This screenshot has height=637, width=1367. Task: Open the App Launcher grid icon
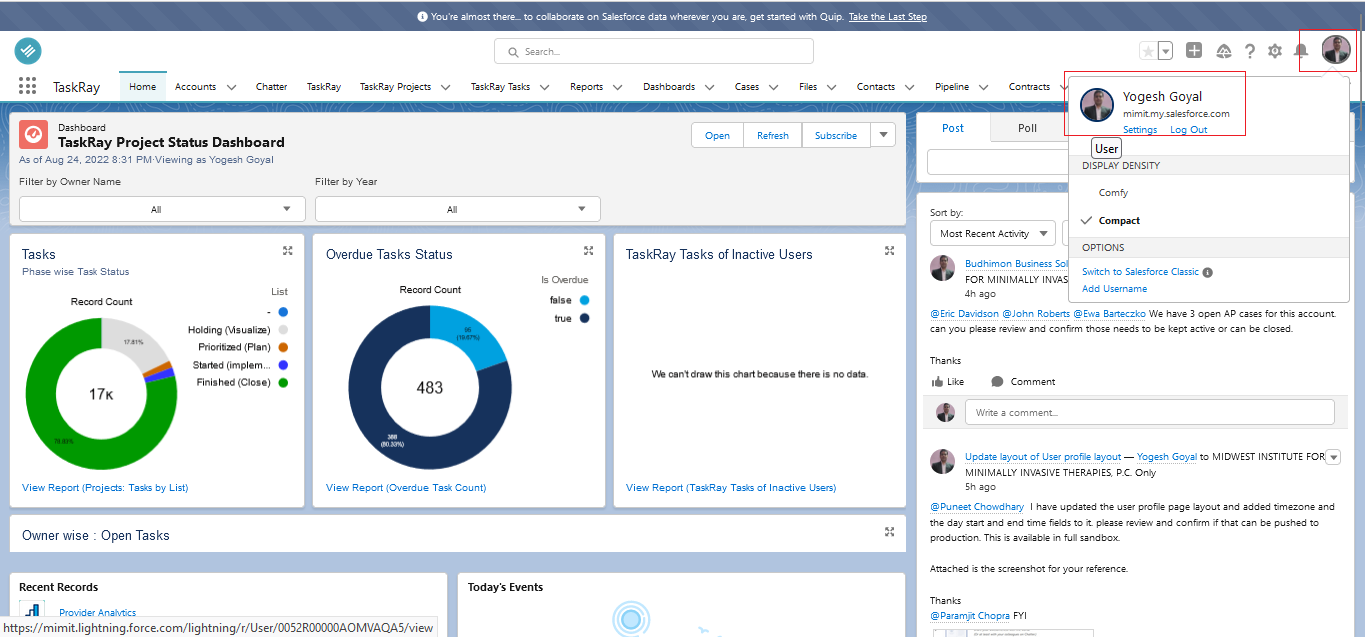27,86
